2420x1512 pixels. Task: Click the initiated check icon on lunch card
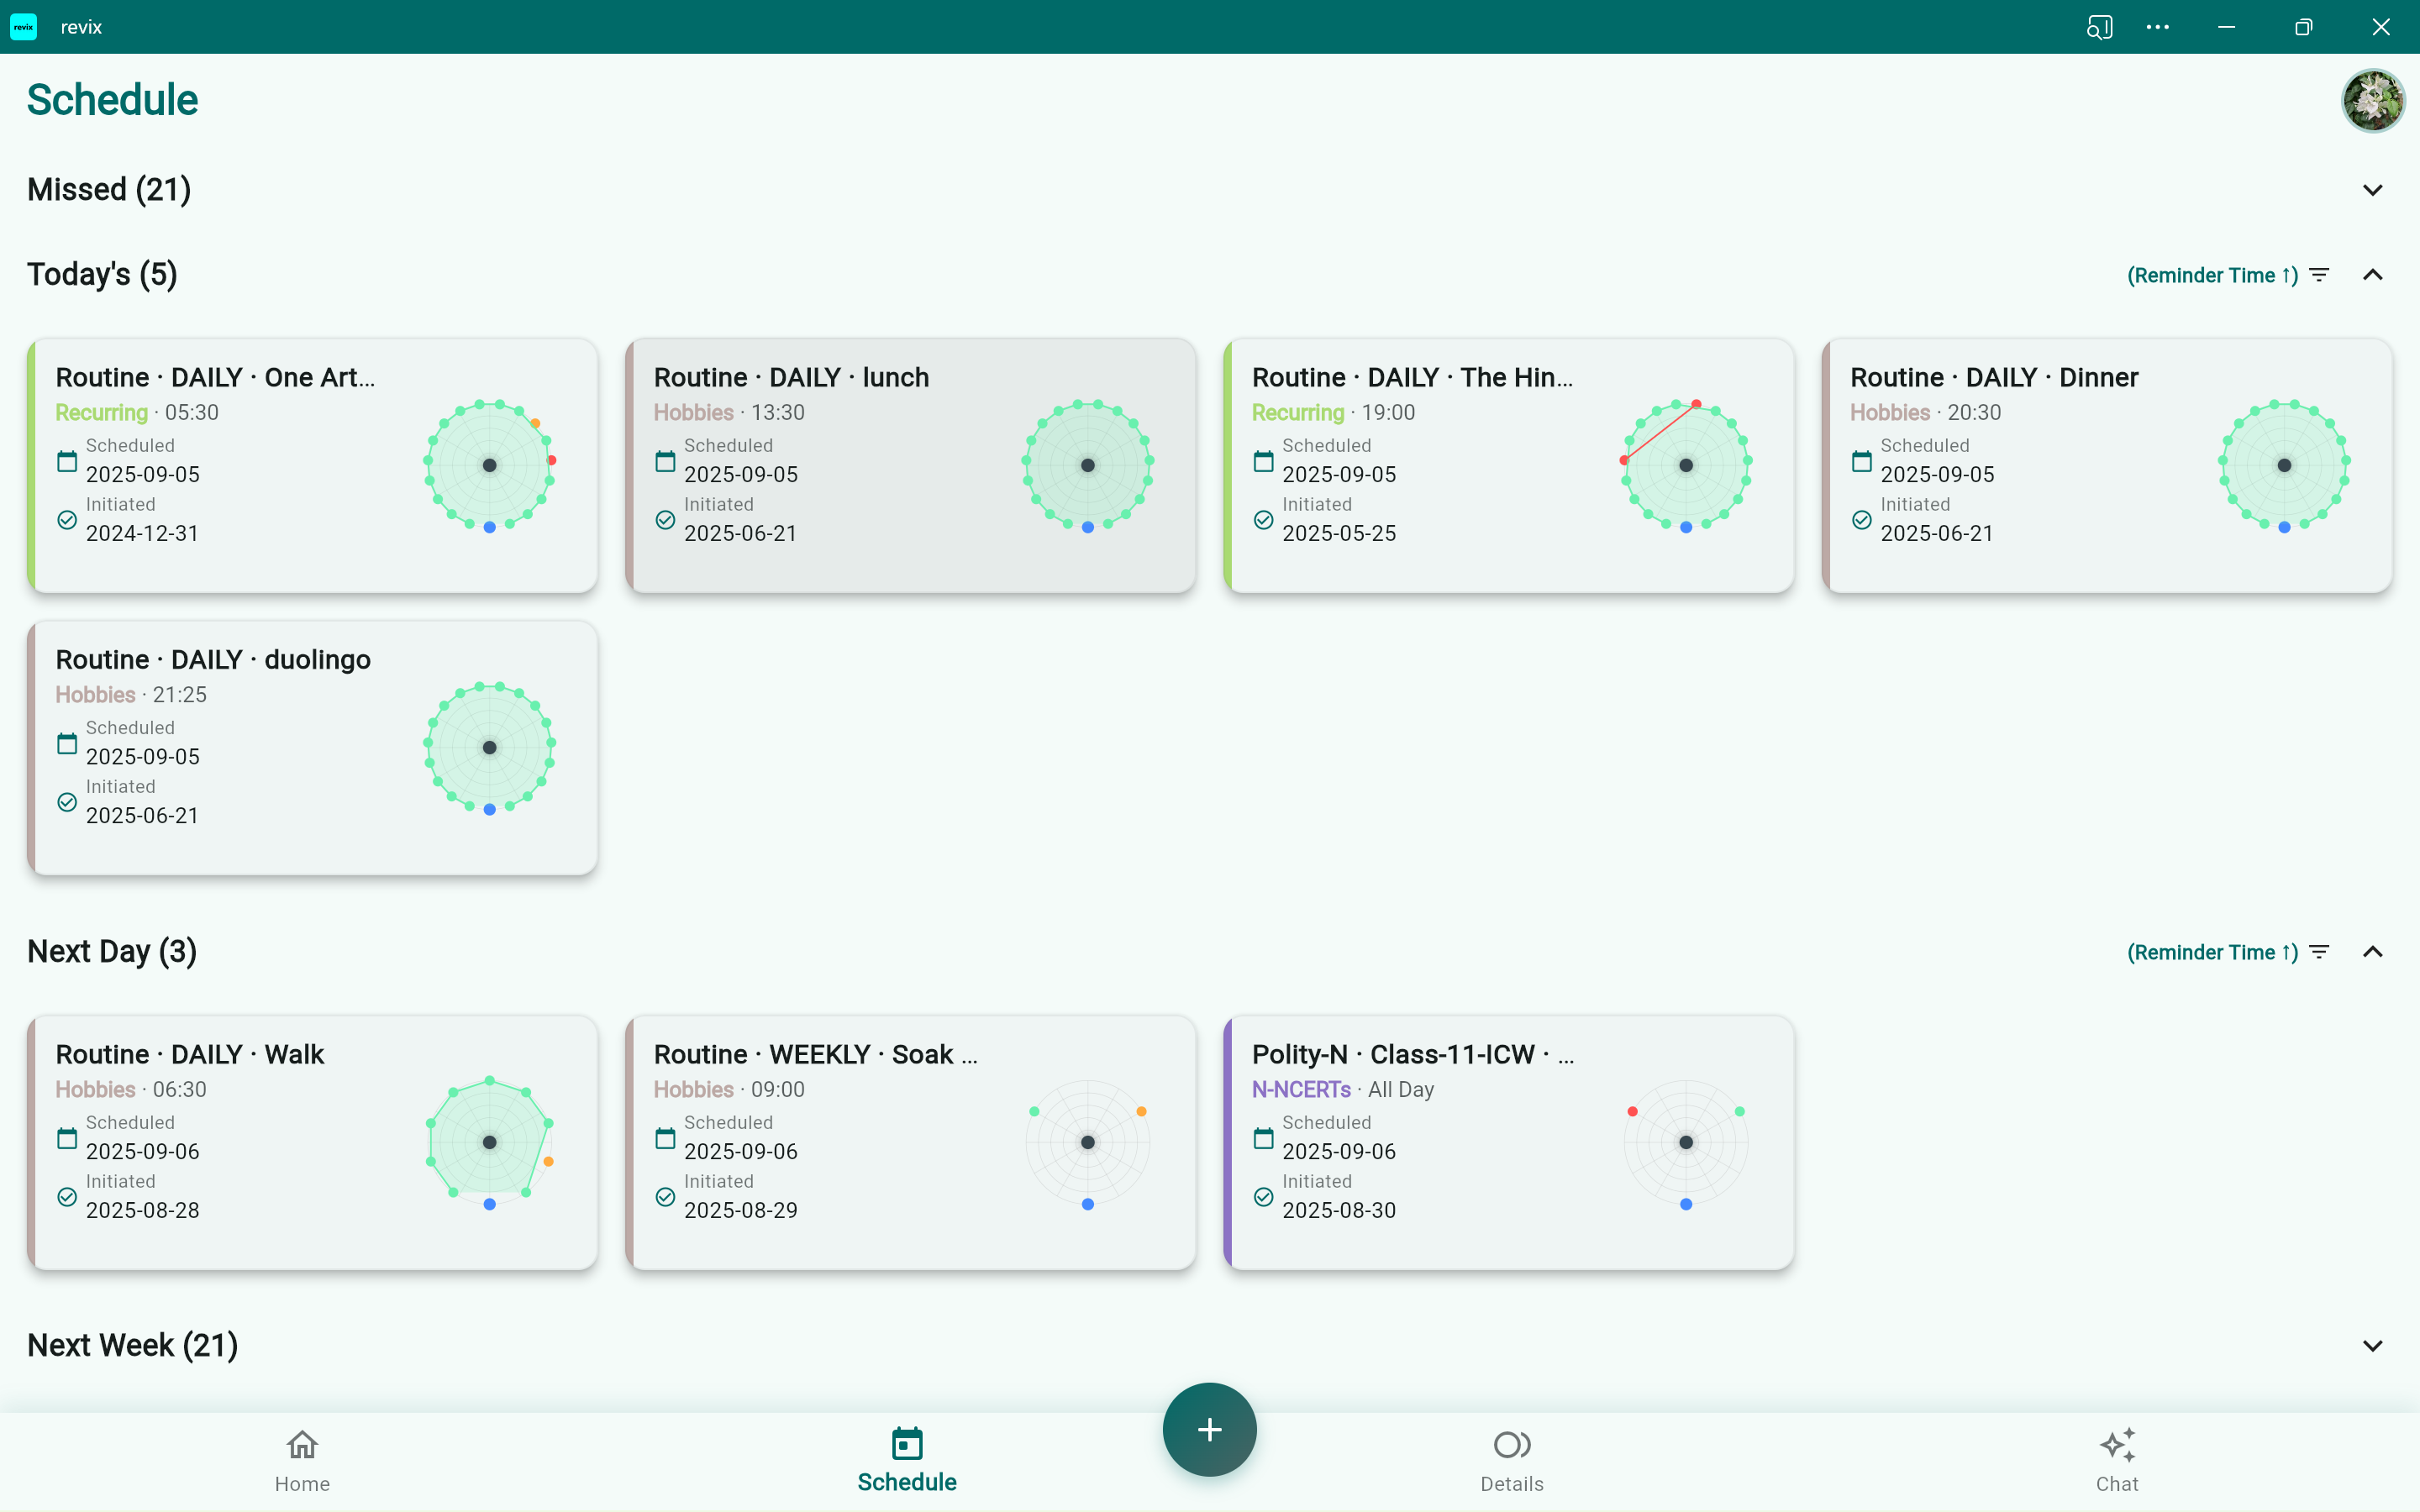(665, 519)
